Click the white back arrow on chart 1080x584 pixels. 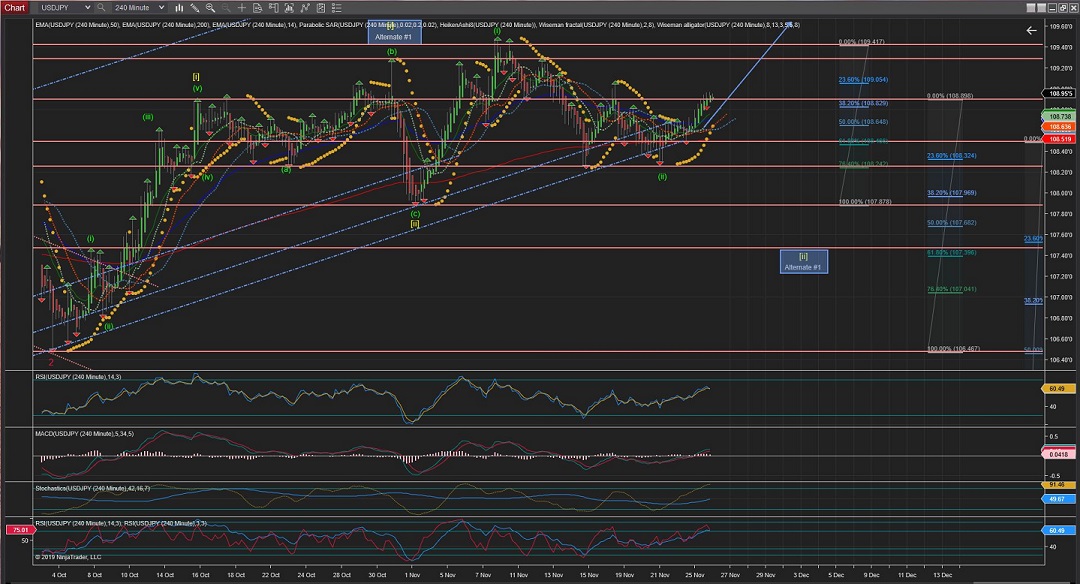point(1031,31)
